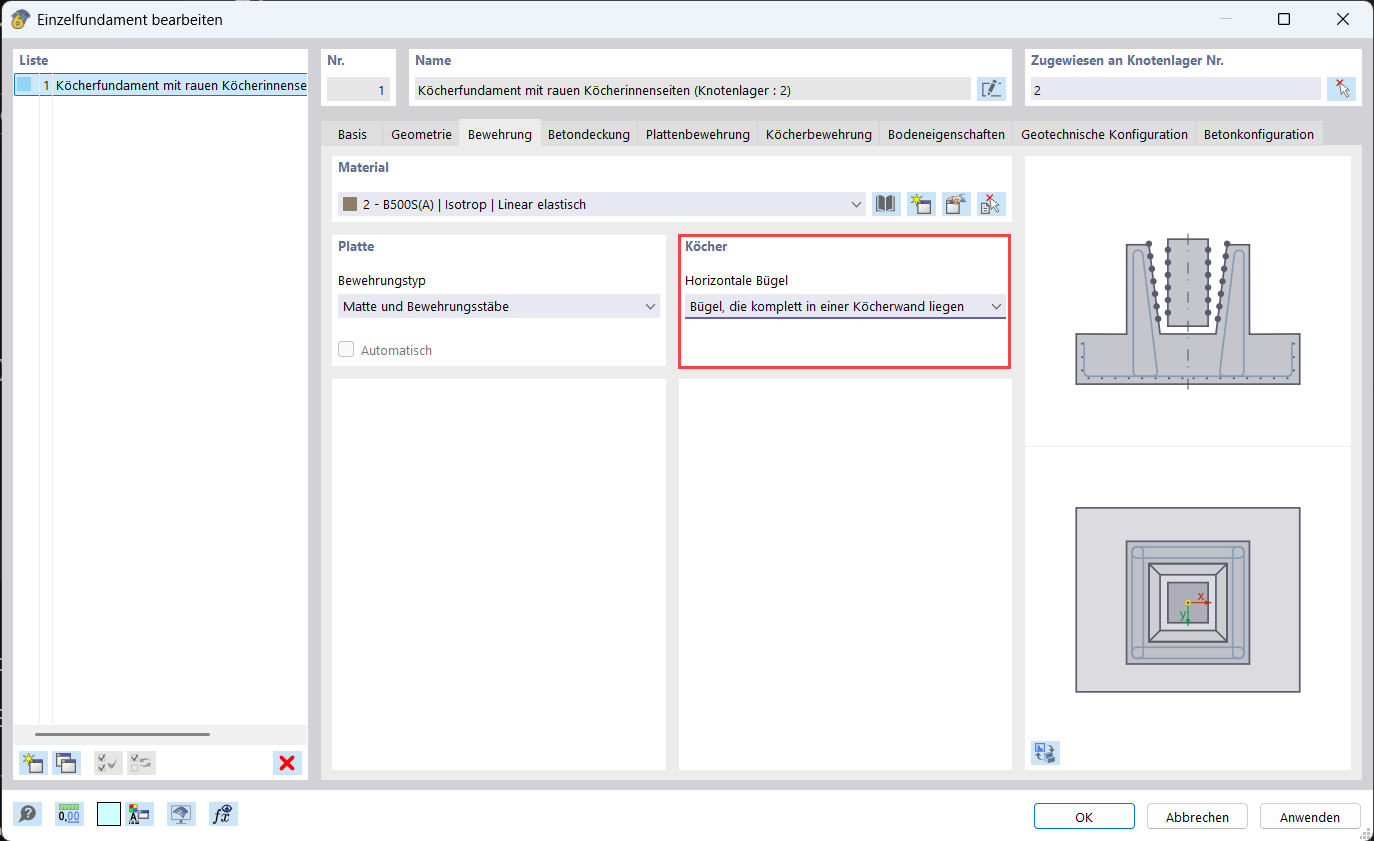Switch to the Köcherbewehrung tab
Viewport: 1374px width, 841px height.
pyautogui.click(x=818, y=132)
